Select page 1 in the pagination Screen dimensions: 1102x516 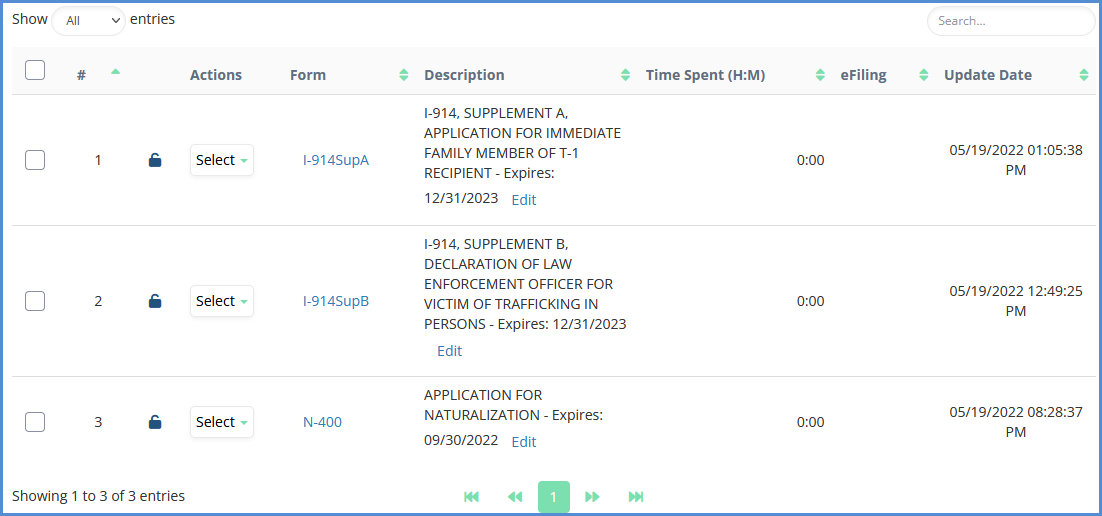pos(553,497)
